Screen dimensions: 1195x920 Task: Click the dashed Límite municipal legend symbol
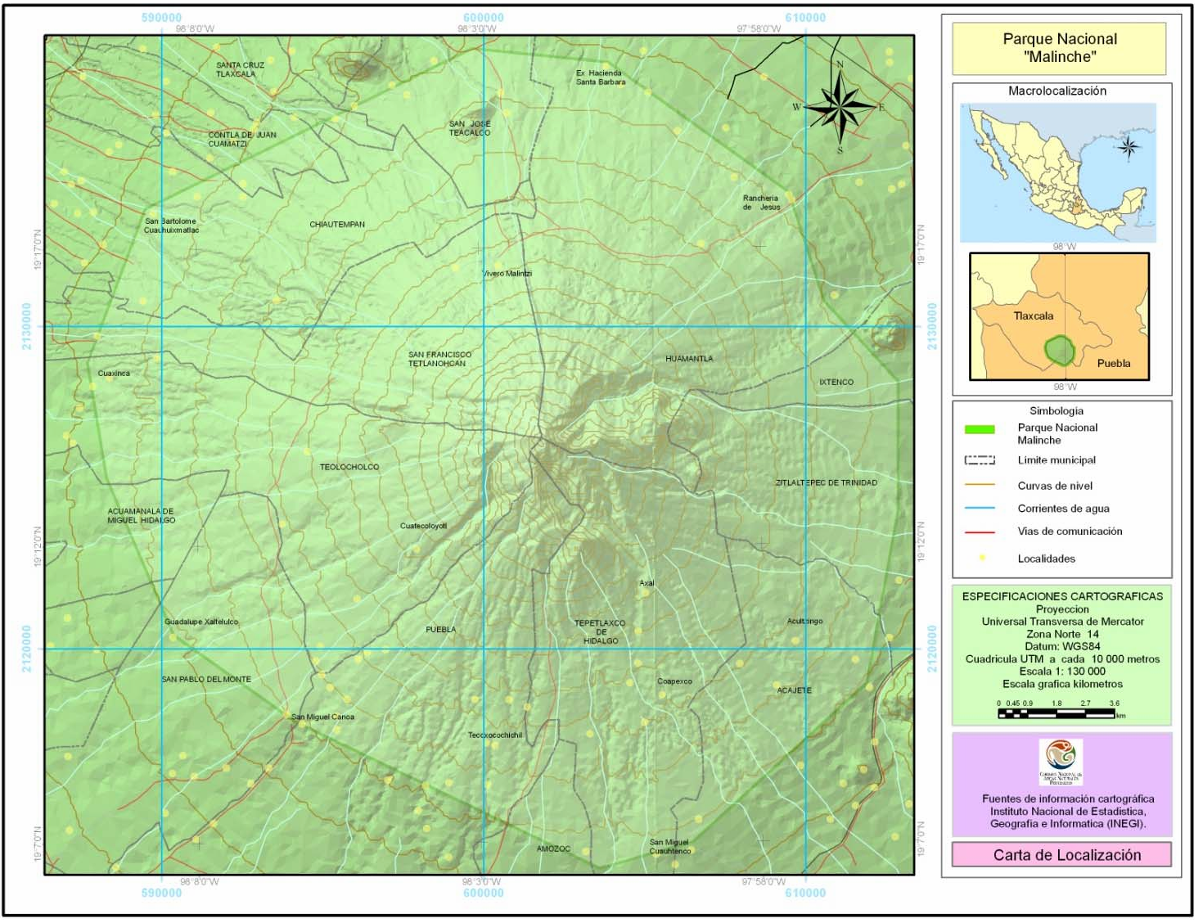[982, 460]
